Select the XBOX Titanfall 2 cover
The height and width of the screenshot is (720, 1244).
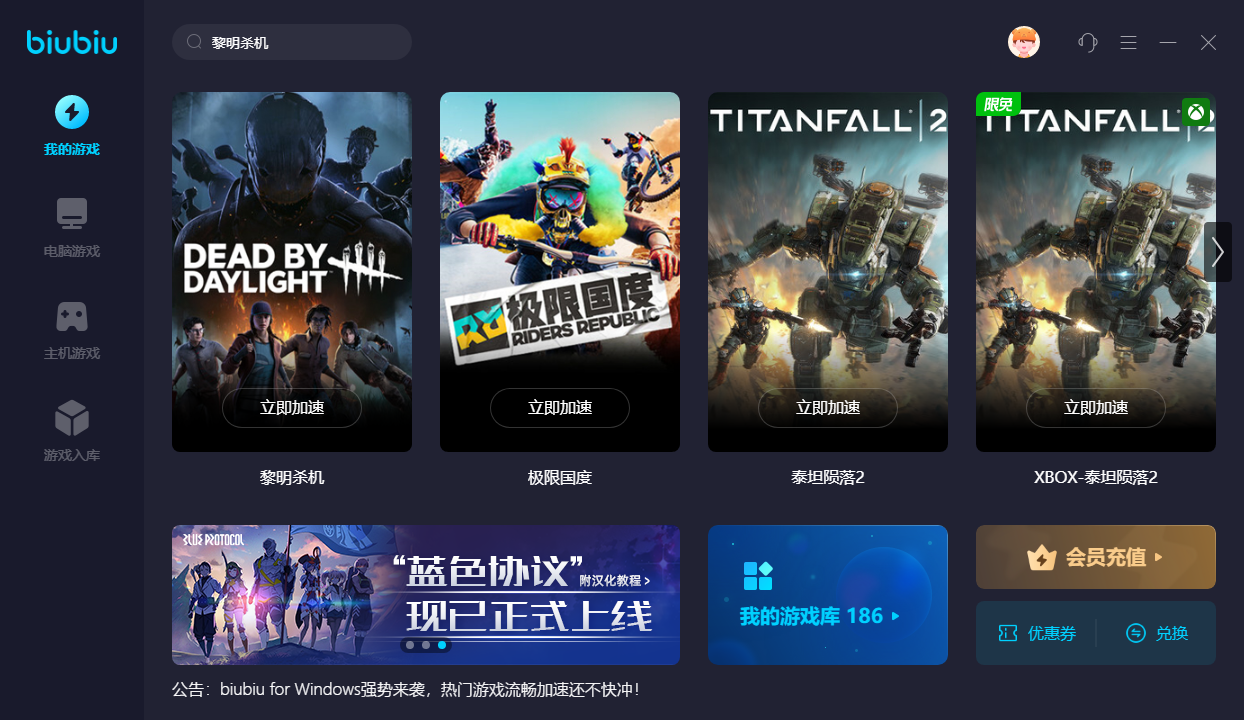pyautogui.click(x=1096, y=272)
